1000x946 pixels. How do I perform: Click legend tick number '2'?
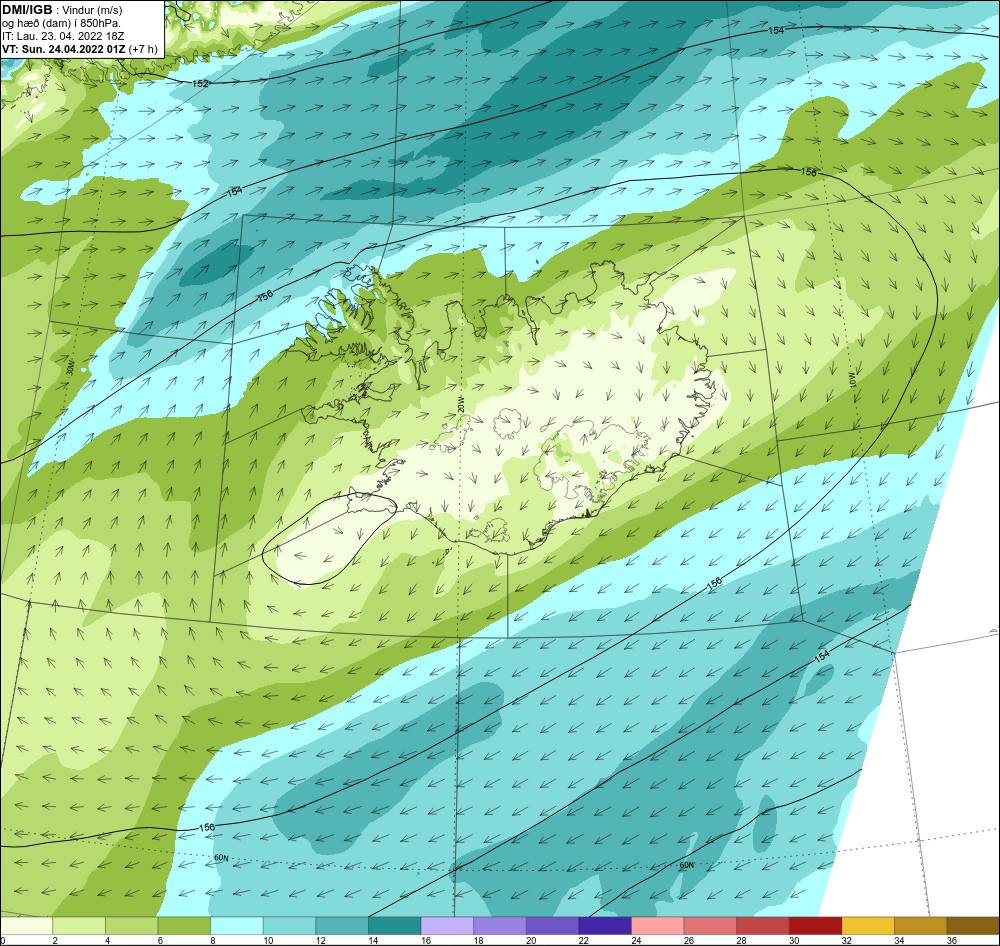click(x=55, y=940)
